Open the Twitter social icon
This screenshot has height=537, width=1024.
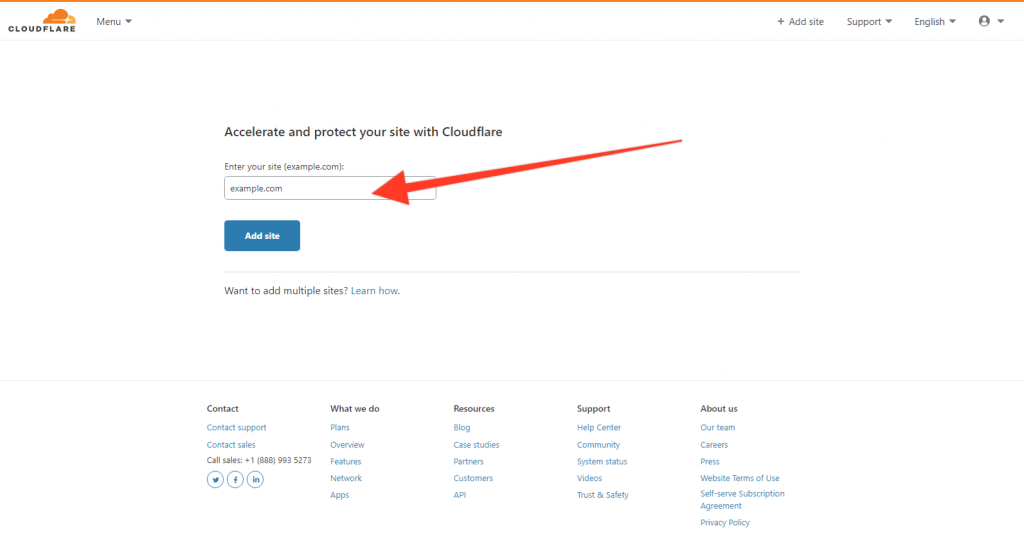point(215,480)
